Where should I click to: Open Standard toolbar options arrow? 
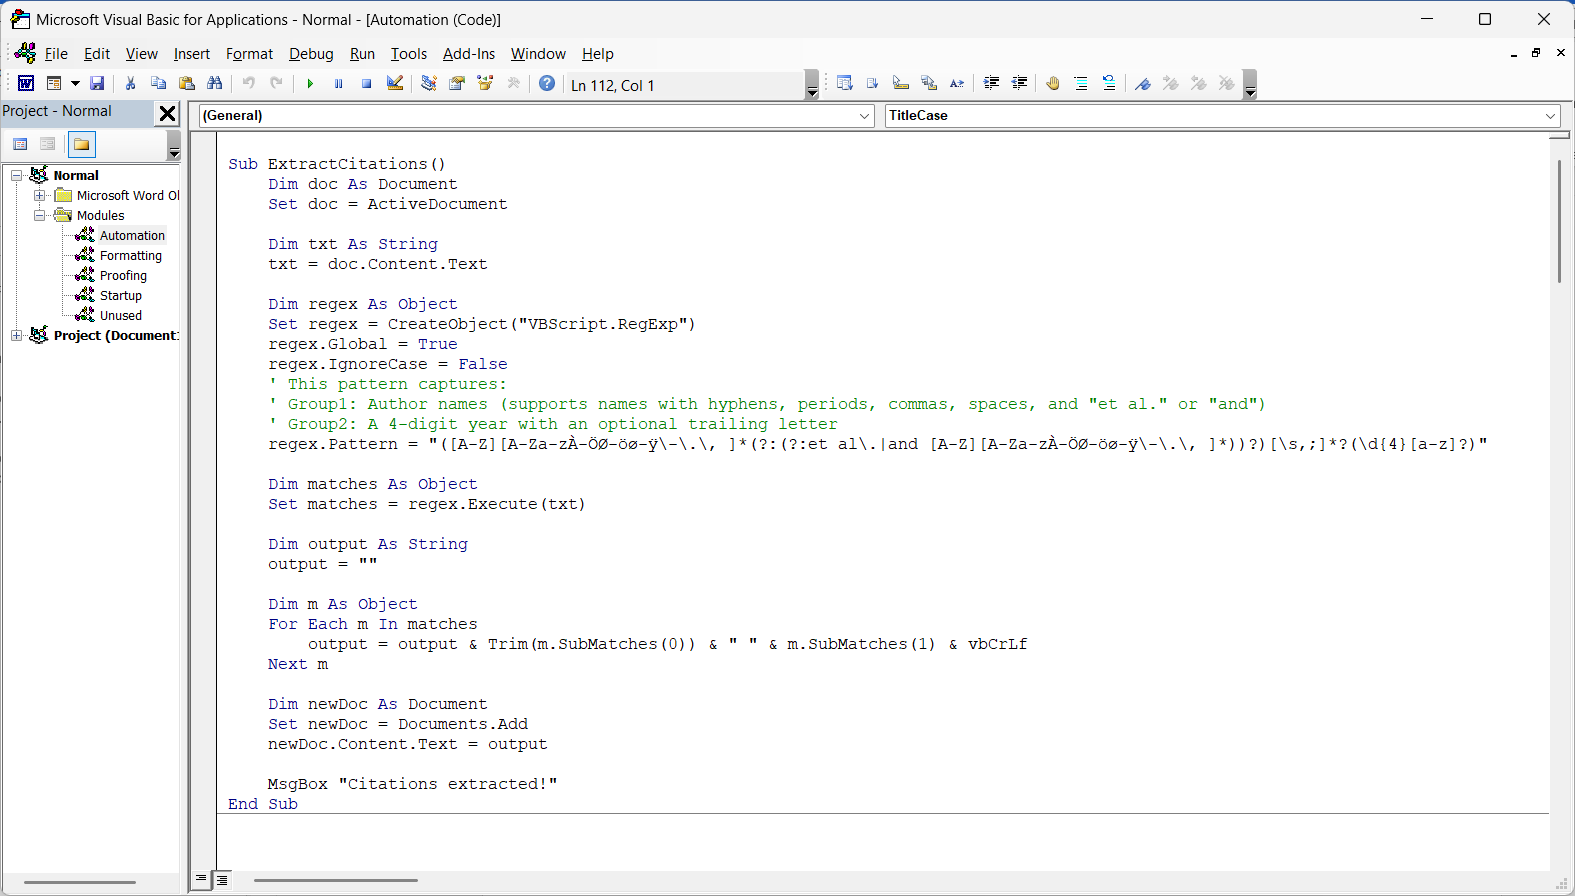812,85
